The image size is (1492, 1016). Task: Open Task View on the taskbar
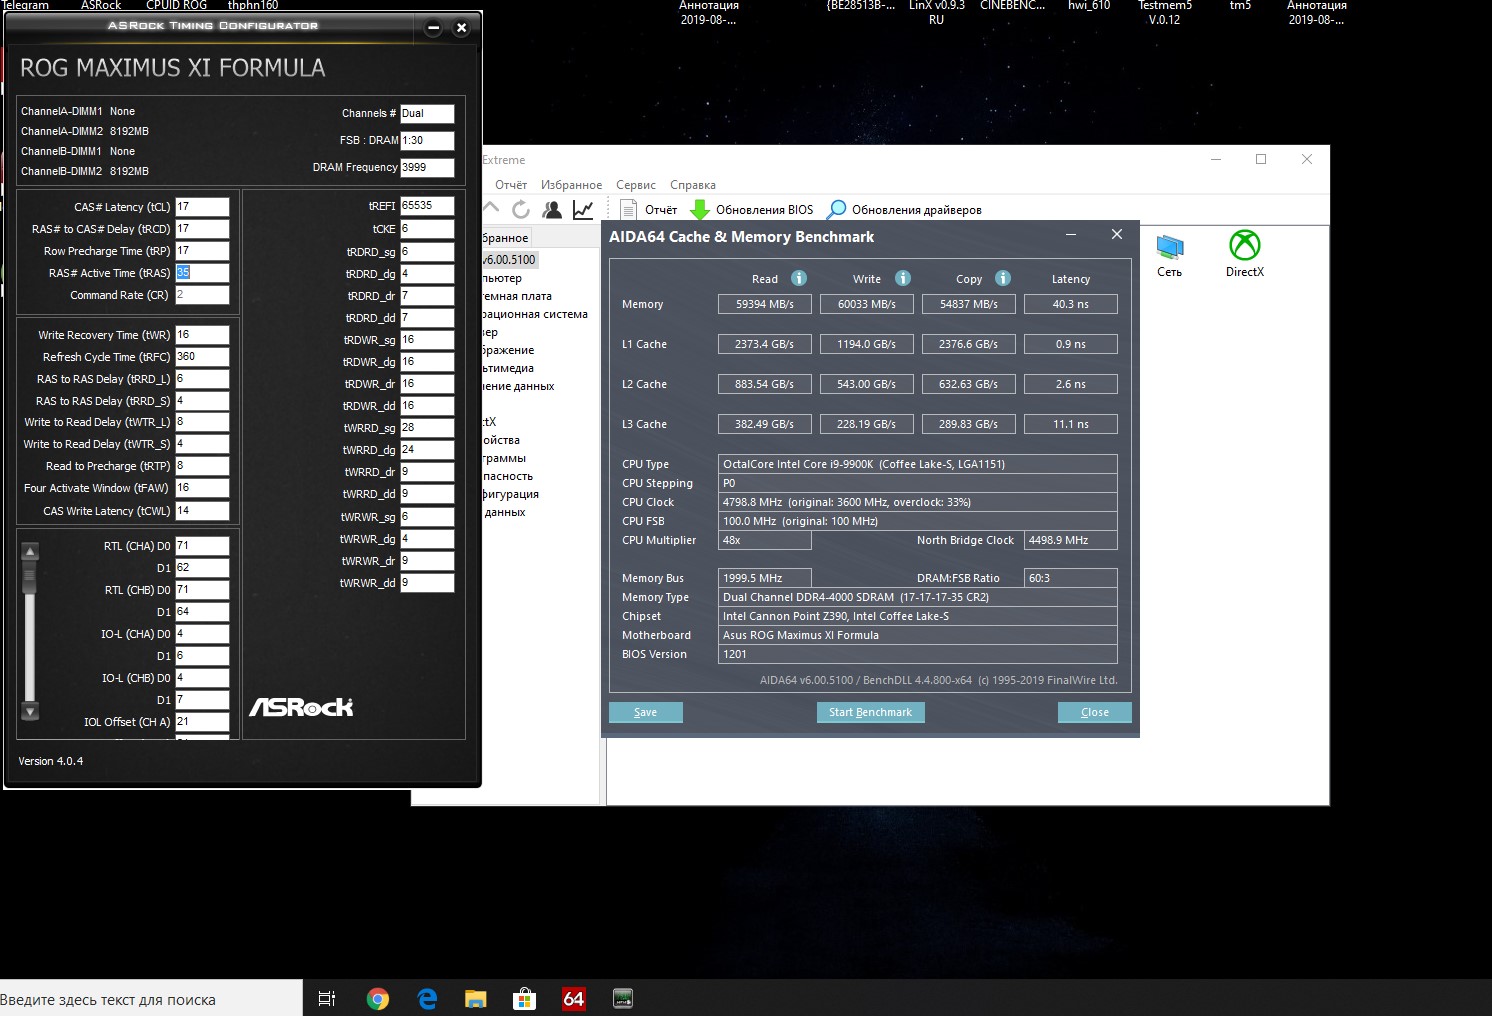tap(327, 998)
